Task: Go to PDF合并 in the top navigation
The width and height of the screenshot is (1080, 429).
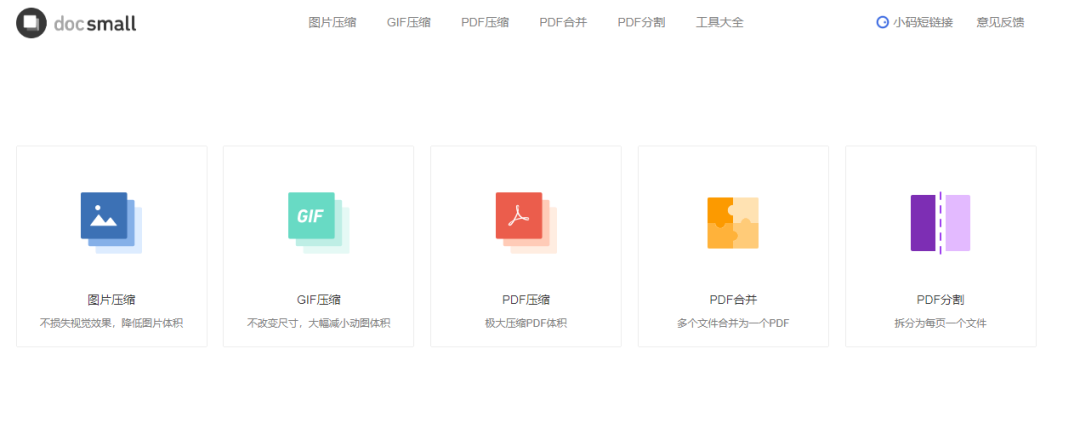Action: coord(563,22)
